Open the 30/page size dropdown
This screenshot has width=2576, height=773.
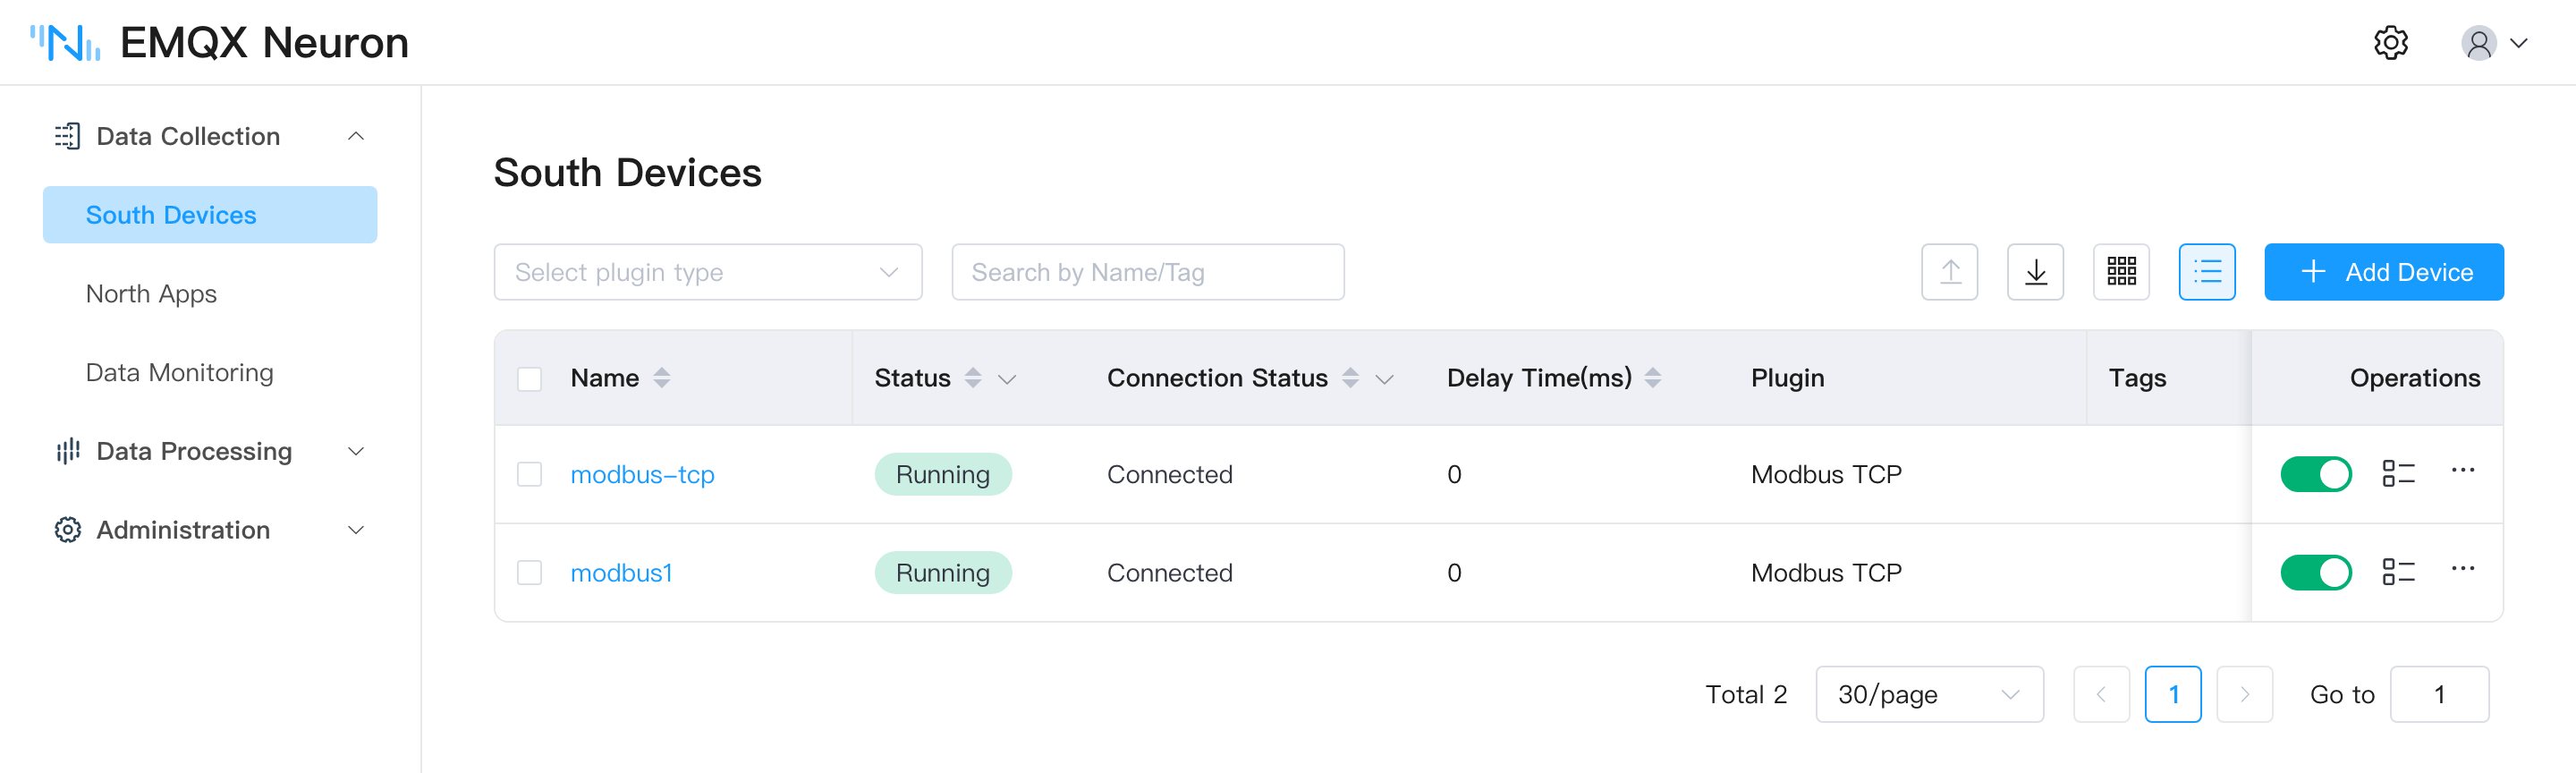pyautogui.click(x=1929, y=694)
